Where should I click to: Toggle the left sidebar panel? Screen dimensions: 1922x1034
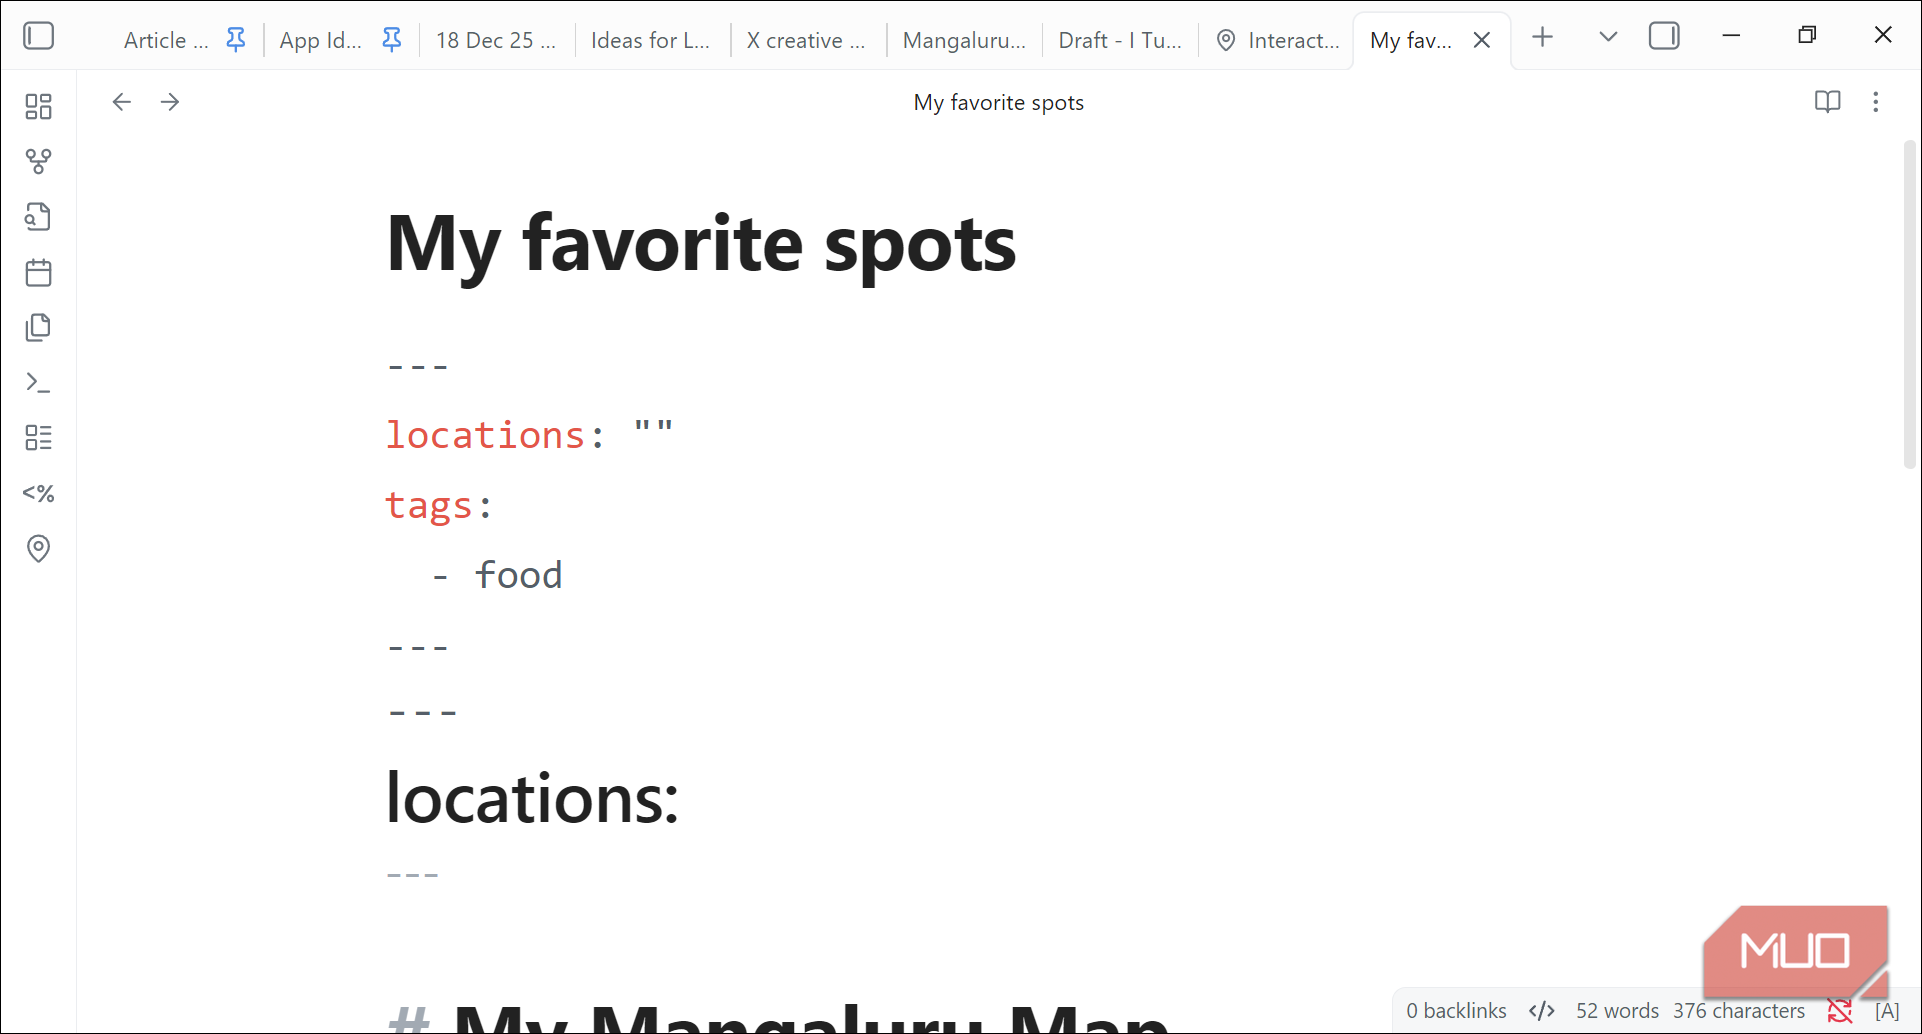[x=38, y=36]
